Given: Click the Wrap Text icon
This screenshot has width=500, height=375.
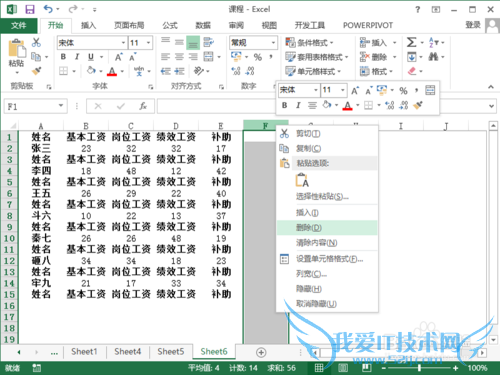Looking at the screenshot, I should [x=208, y=42].
